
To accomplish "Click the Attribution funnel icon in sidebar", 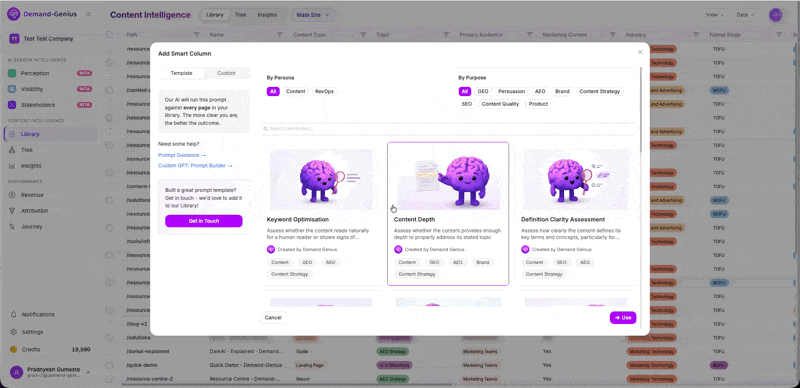I will point(12,211).
